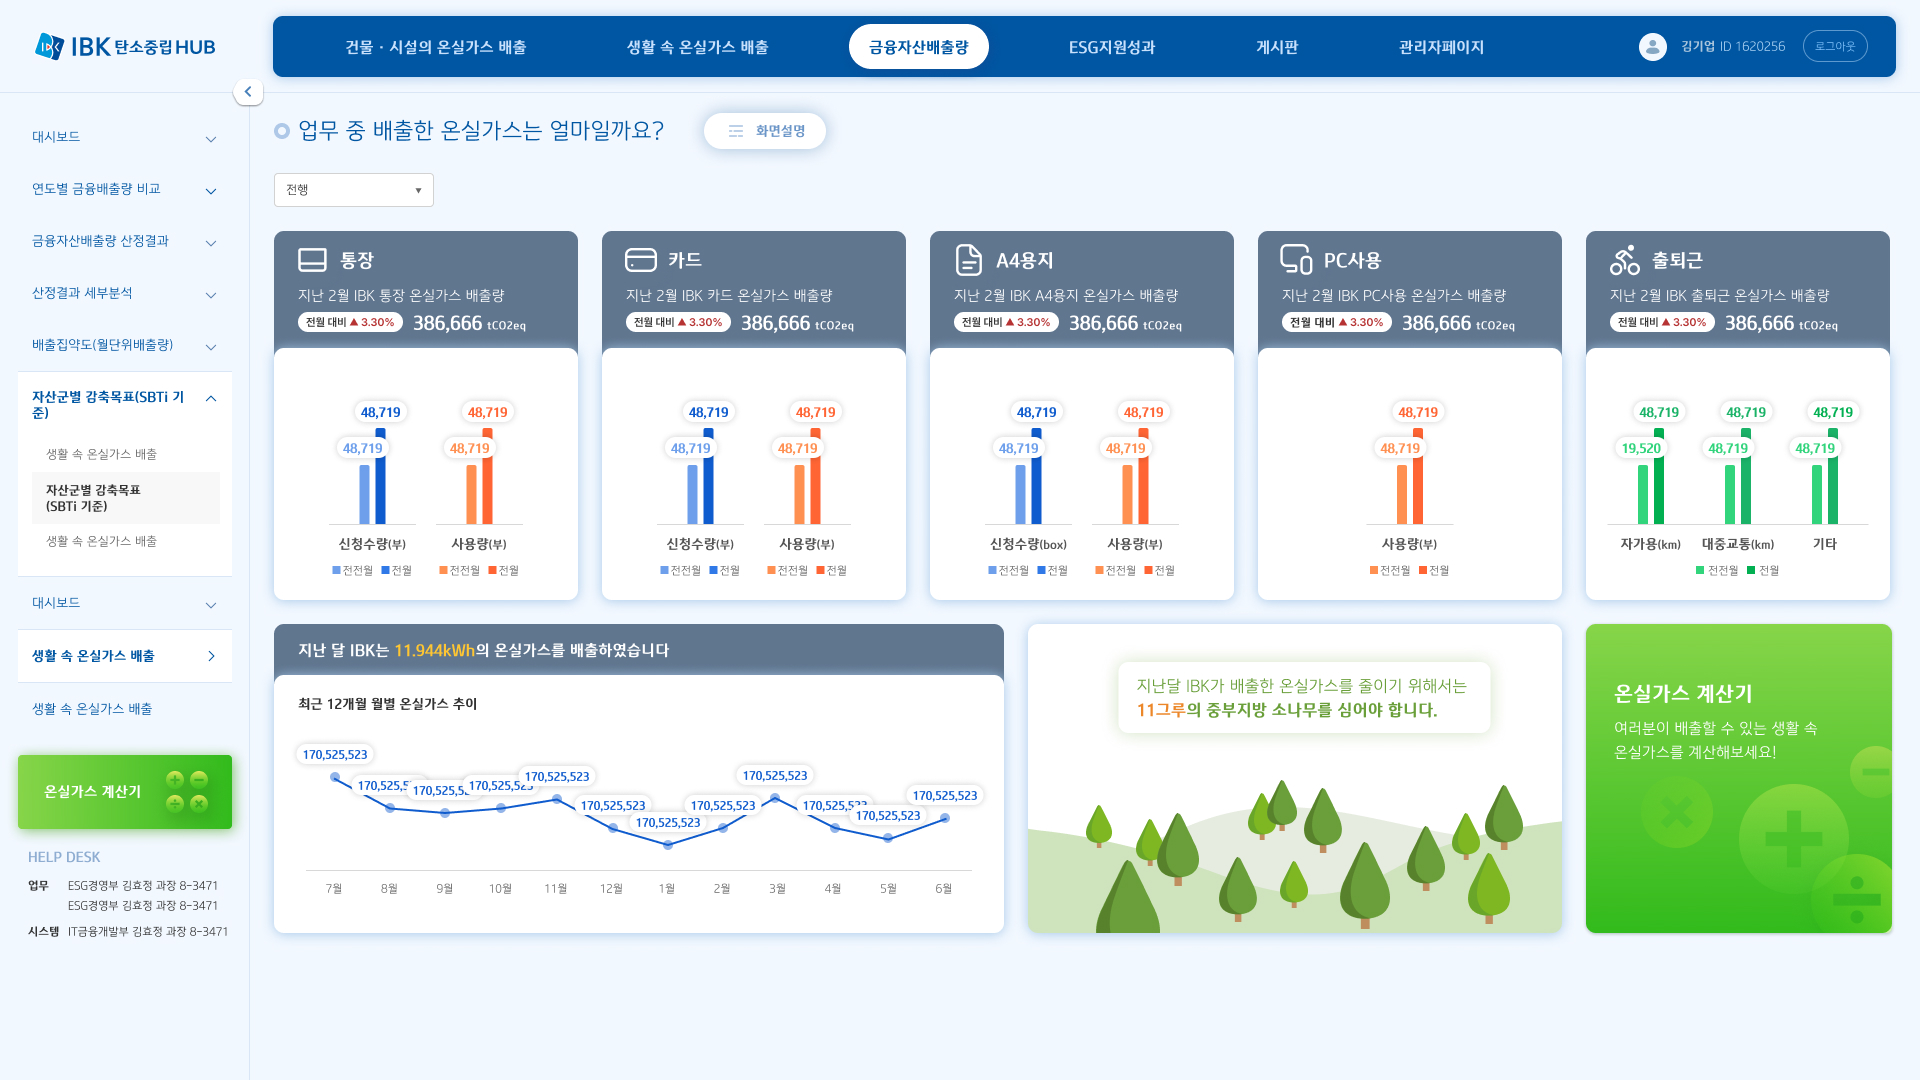Click the 전월 대비 3.30% badge in 카드 card
The image size is (1920, 1080).
tap(678, 322)
